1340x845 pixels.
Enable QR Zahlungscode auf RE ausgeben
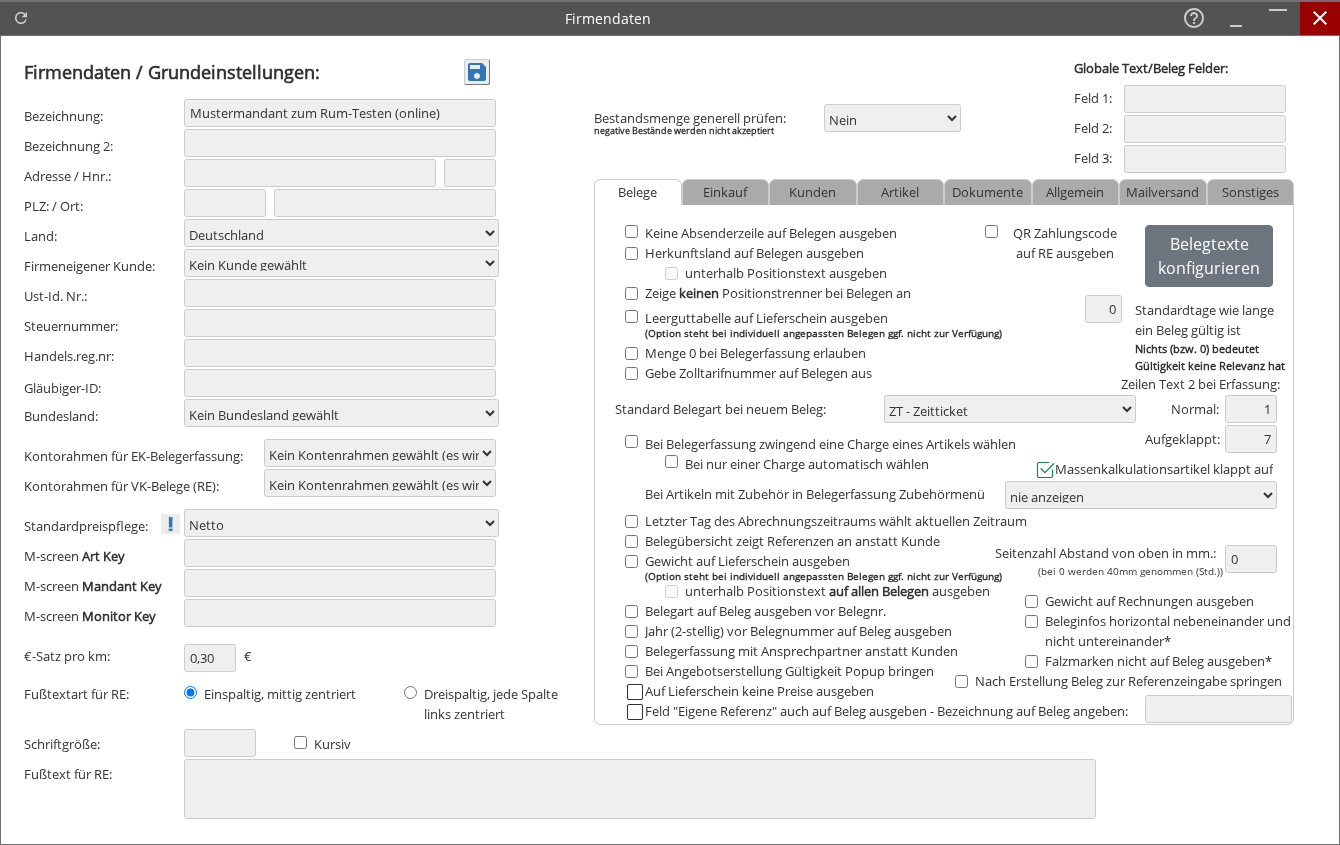[992, 232]
